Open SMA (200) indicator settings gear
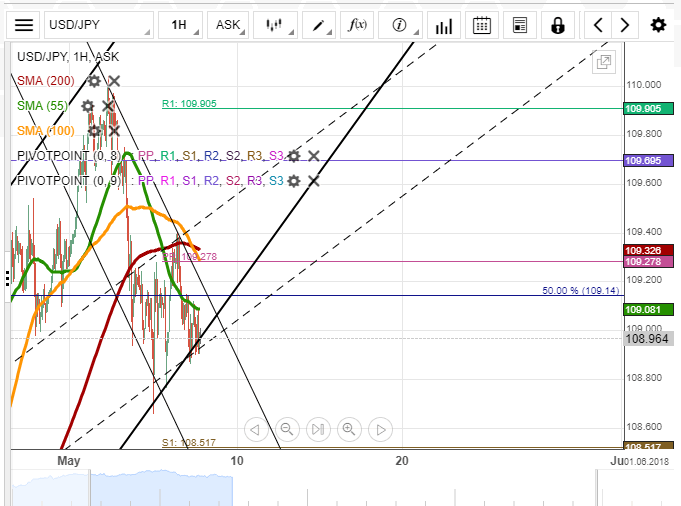Image resolution: width=681 pixels, height=506 pixels. 93,80
